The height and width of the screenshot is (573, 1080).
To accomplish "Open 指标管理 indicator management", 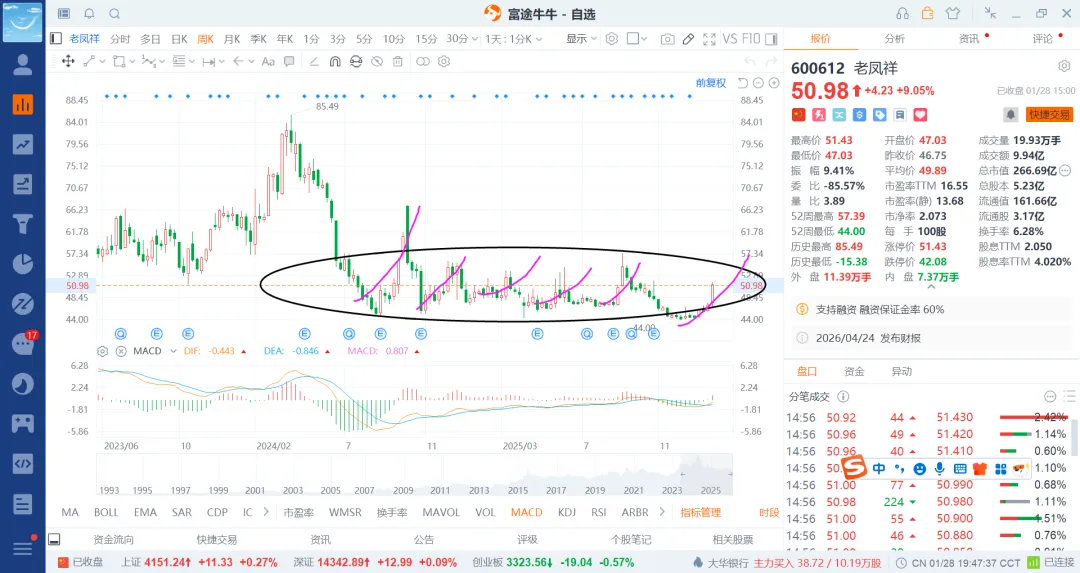I will coord(700,512).
